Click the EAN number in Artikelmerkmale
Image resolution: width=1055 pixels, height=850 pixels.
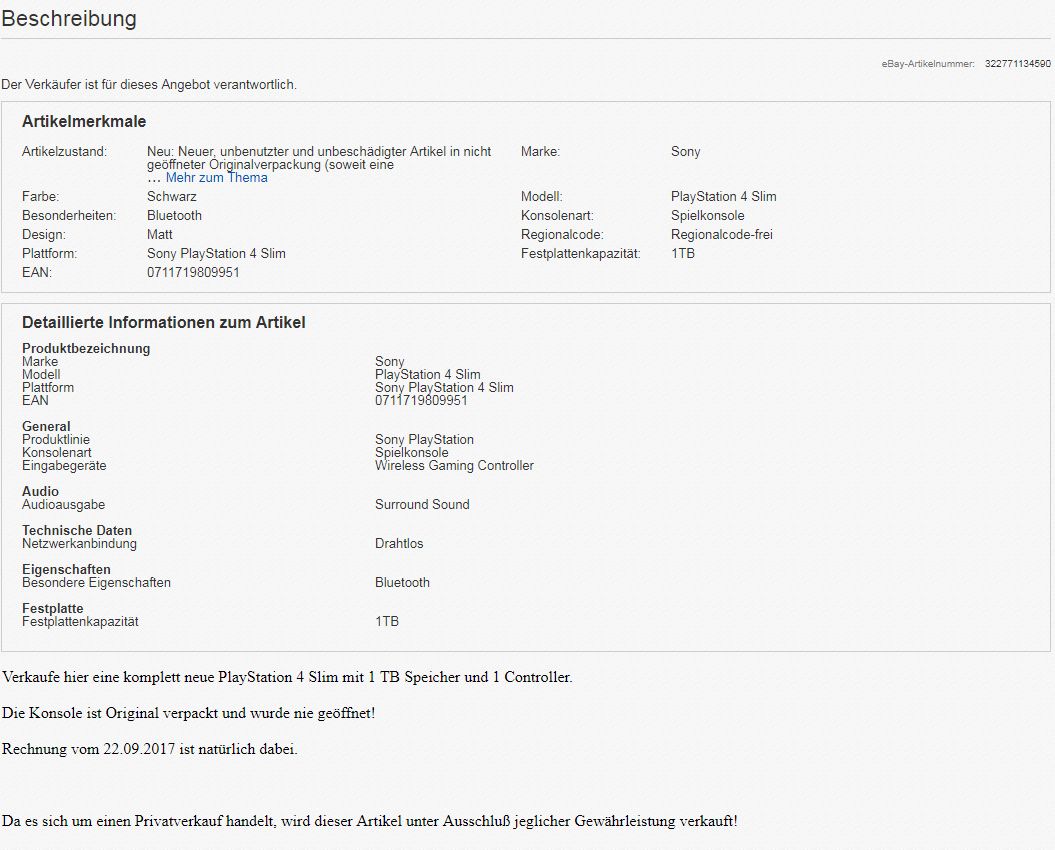(193, 273)
